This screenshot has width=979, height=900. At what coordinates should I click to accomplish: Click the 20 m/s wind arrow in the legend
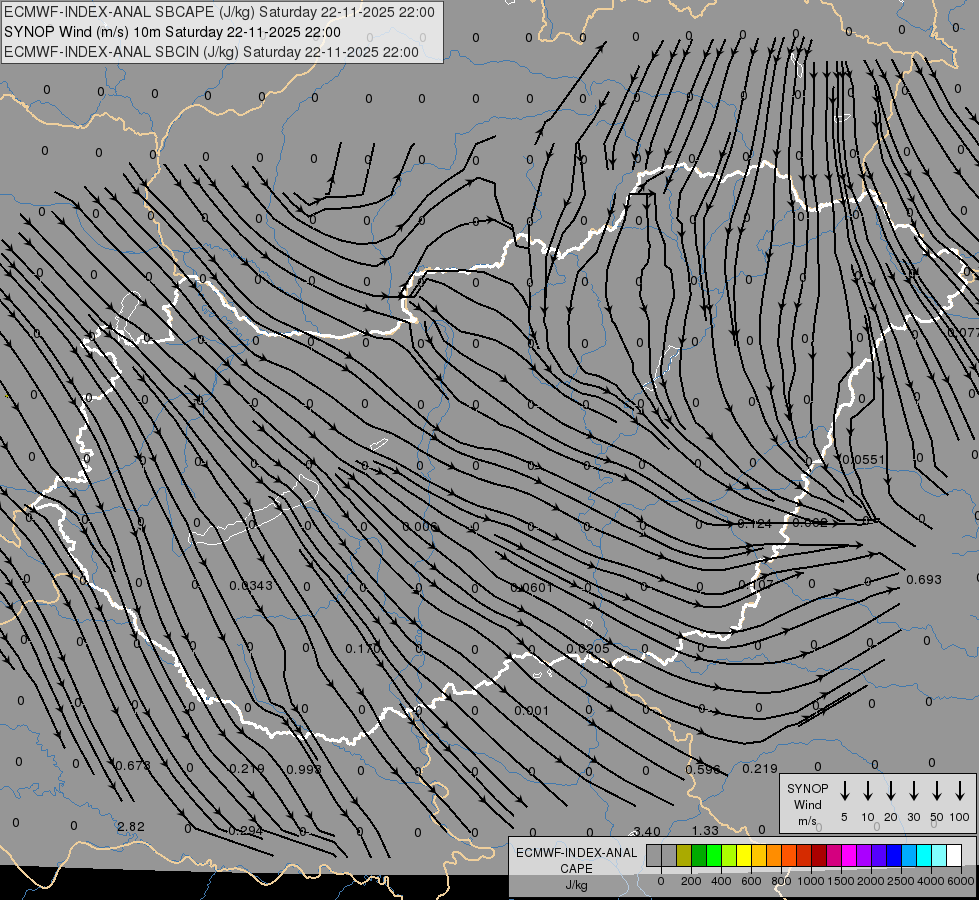click(890, 791)
